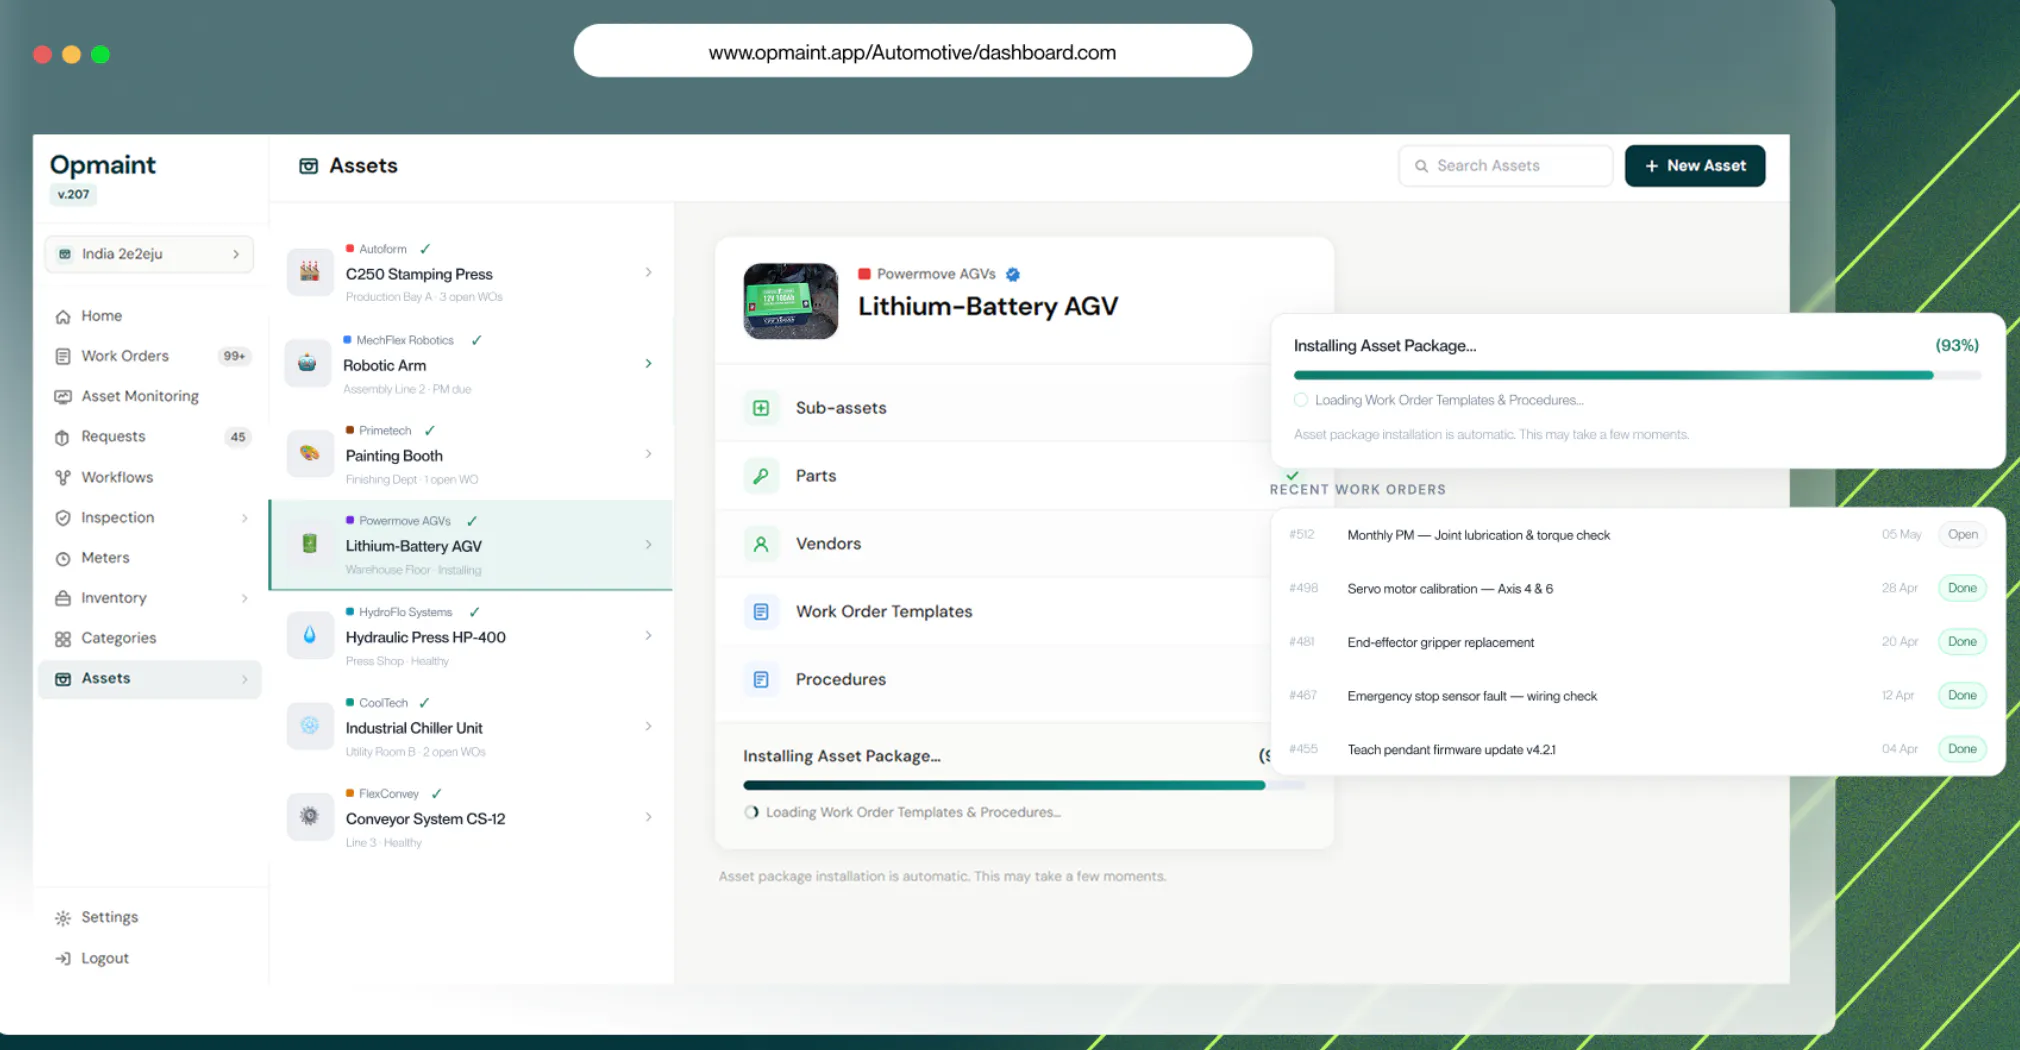Select Lithium-Battery AGV in asset list
Viewport: 2020px width, 1050px height.
[471, 545]
